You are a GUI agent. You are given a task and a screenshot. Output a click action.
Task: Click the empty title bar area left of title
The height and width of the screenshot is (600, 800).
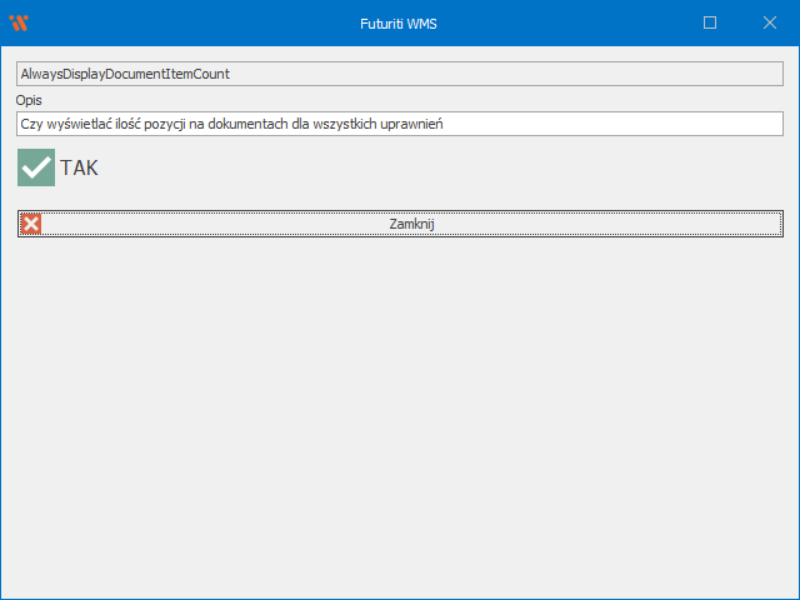pos(200,23)
